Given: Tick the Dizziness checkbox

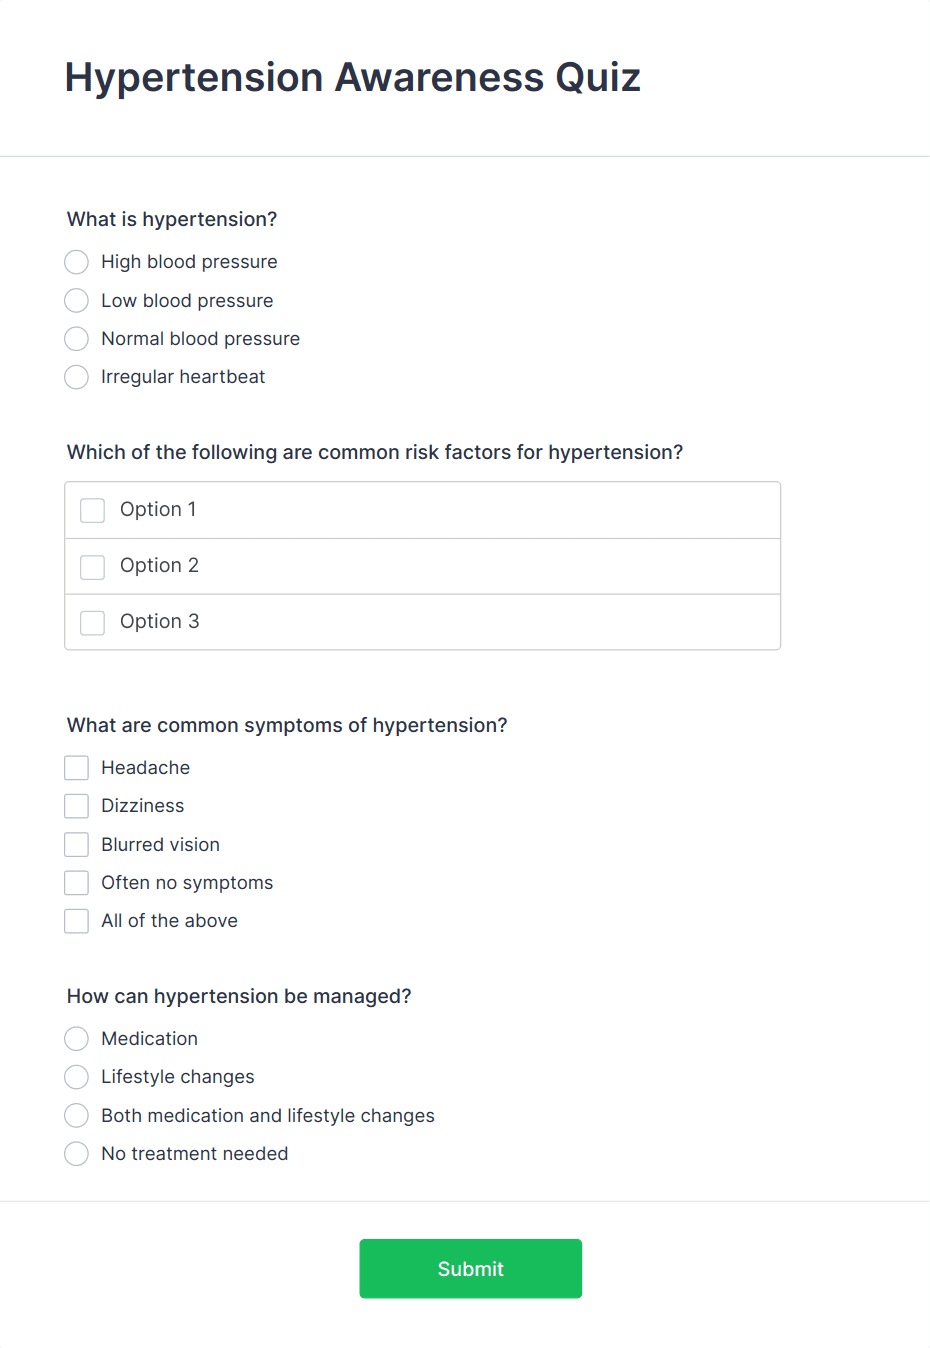Looking at the screenshot, I should click(x=77, y=806).
